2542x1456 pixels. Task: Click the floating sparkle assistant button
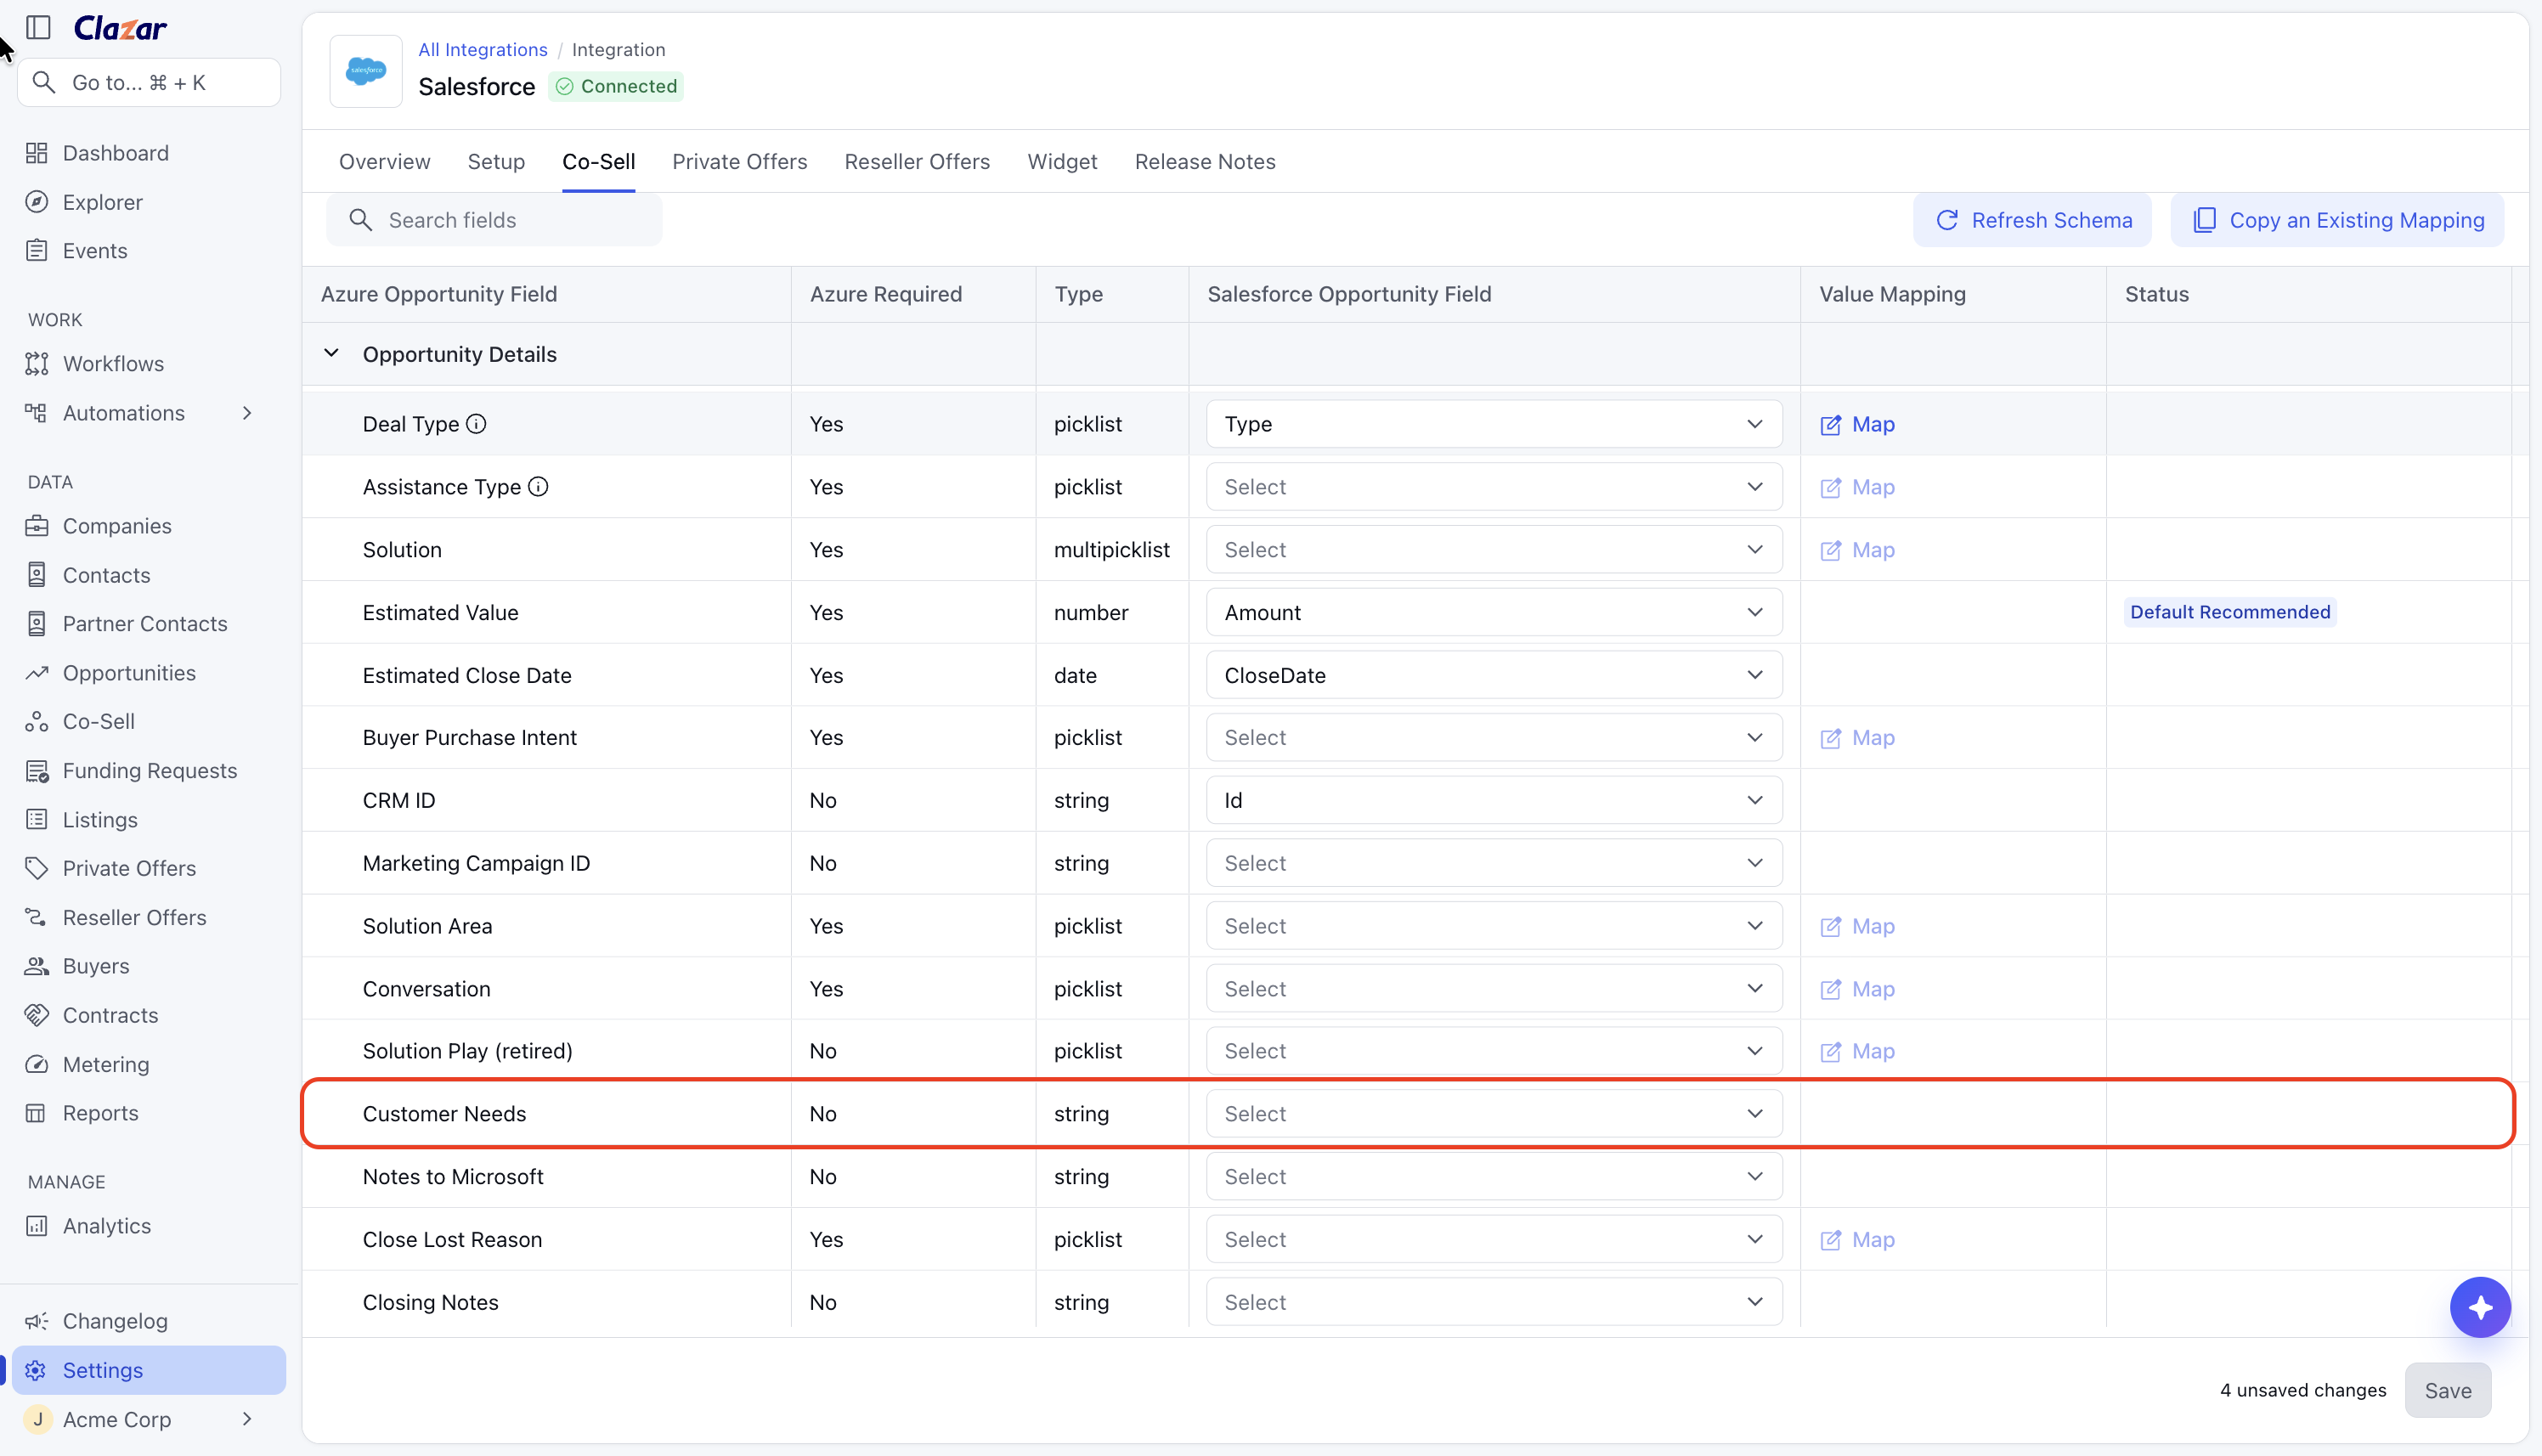[x=2480, y=1307]
